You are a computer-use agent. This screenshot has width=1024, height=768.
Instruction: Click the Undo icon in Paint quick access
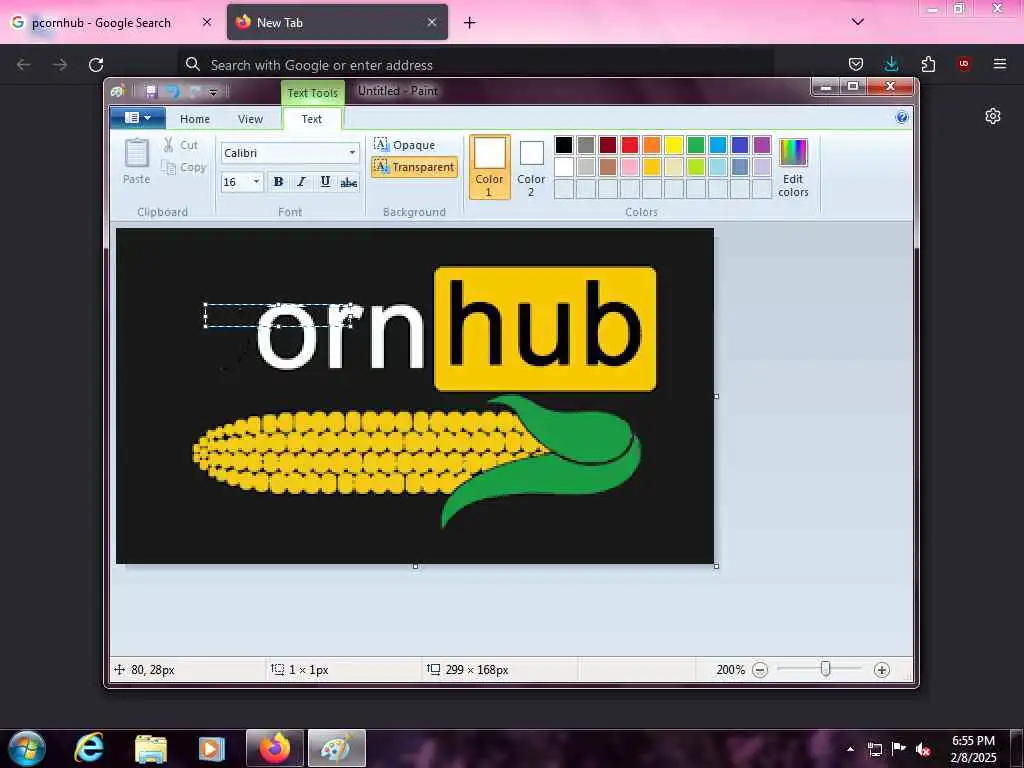pyautogui.click(x=172, y=91)
